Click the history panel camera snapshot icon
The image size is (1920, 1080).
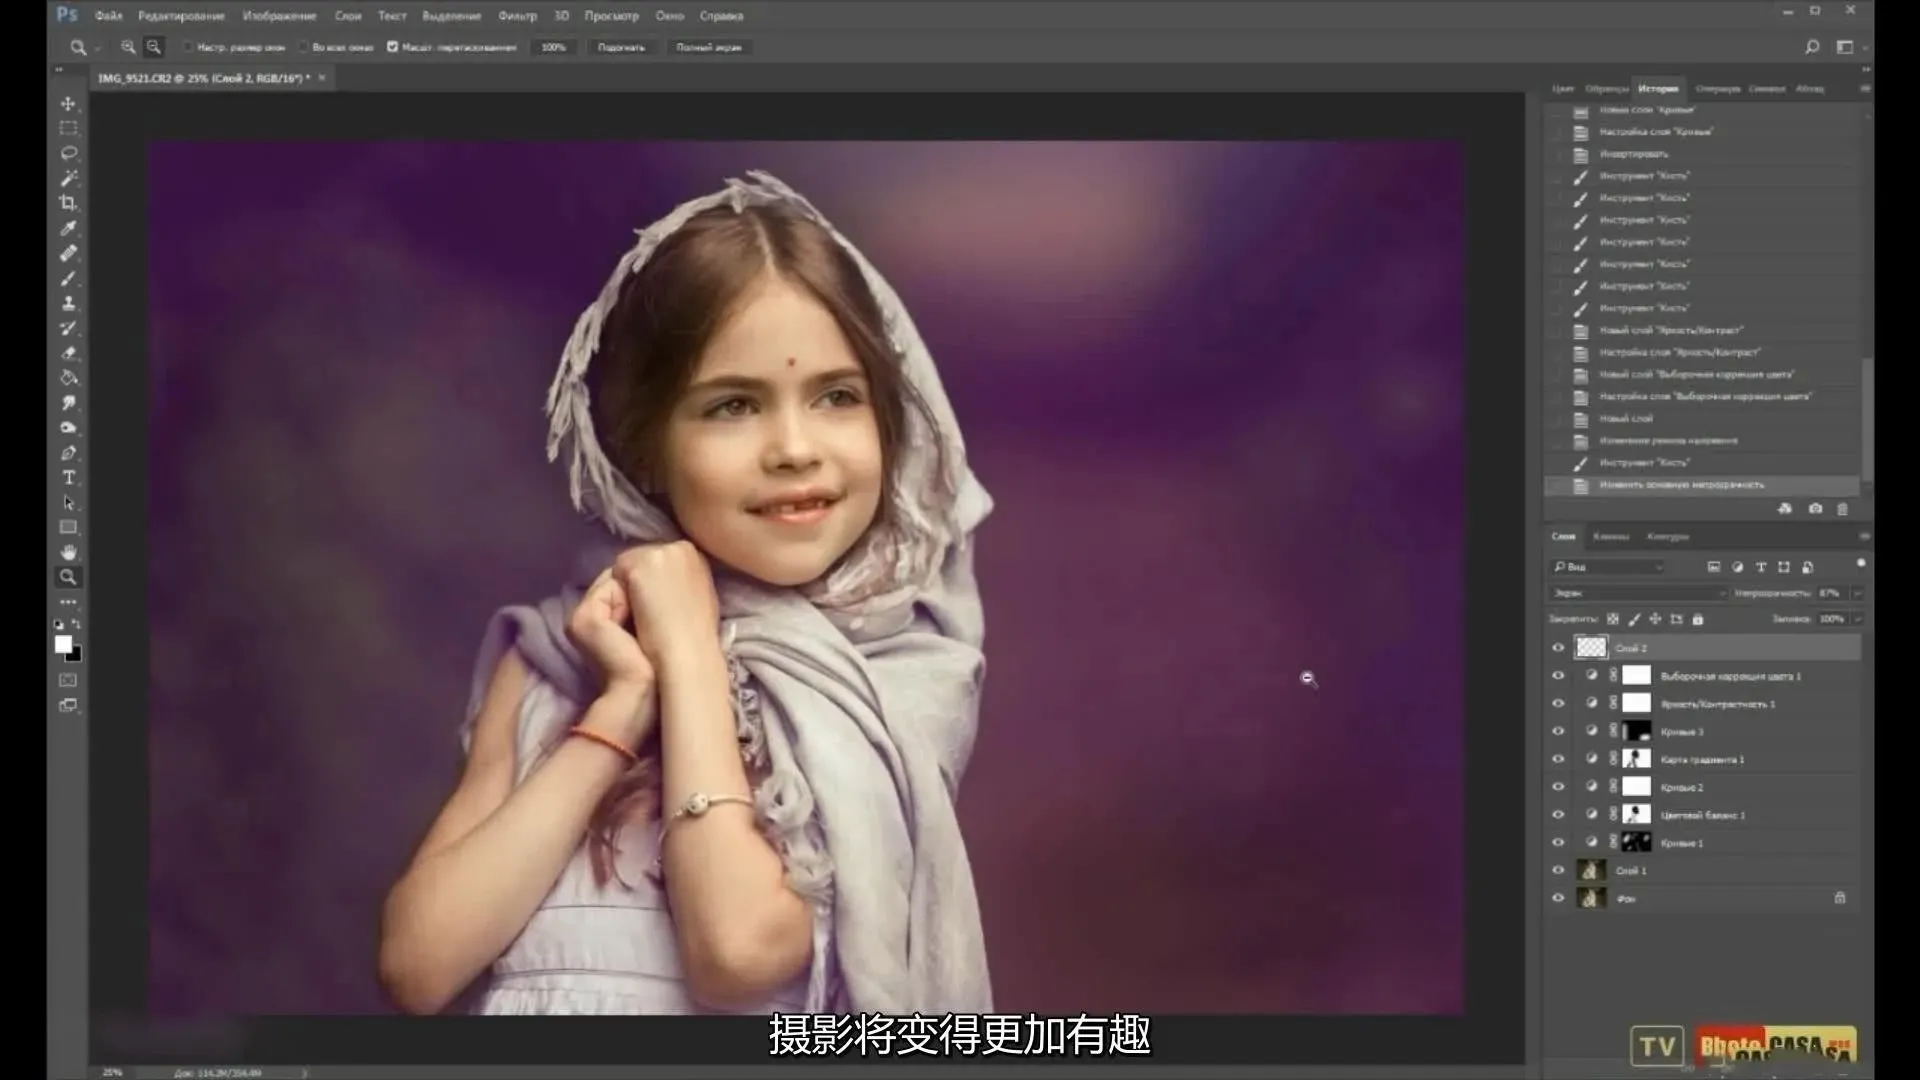pos(1815,509)
